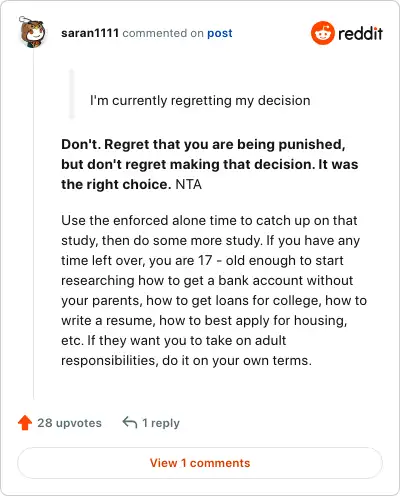The width and height of the screenshot is (400, 496).
Task: Click the quoted "I'm currently regretting my decision" text
Action: tap(200, 100)
